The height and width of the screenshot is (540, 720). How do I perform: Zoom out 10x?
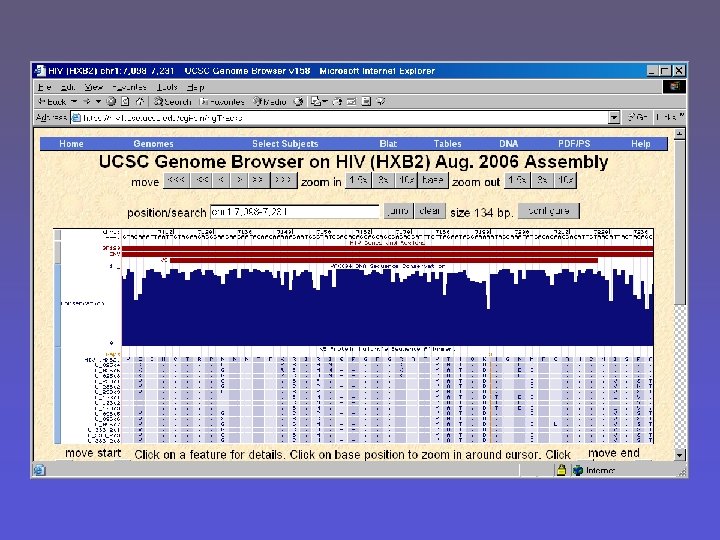pos(565,180)
